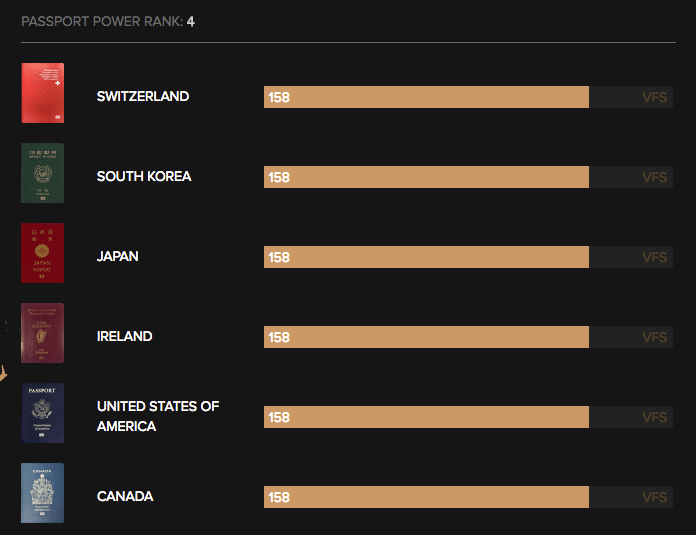Open UNITED STATES OF AMERICA link
Image resolution: width=696 pixels, height=535 pixels.
tap(158, 416)
